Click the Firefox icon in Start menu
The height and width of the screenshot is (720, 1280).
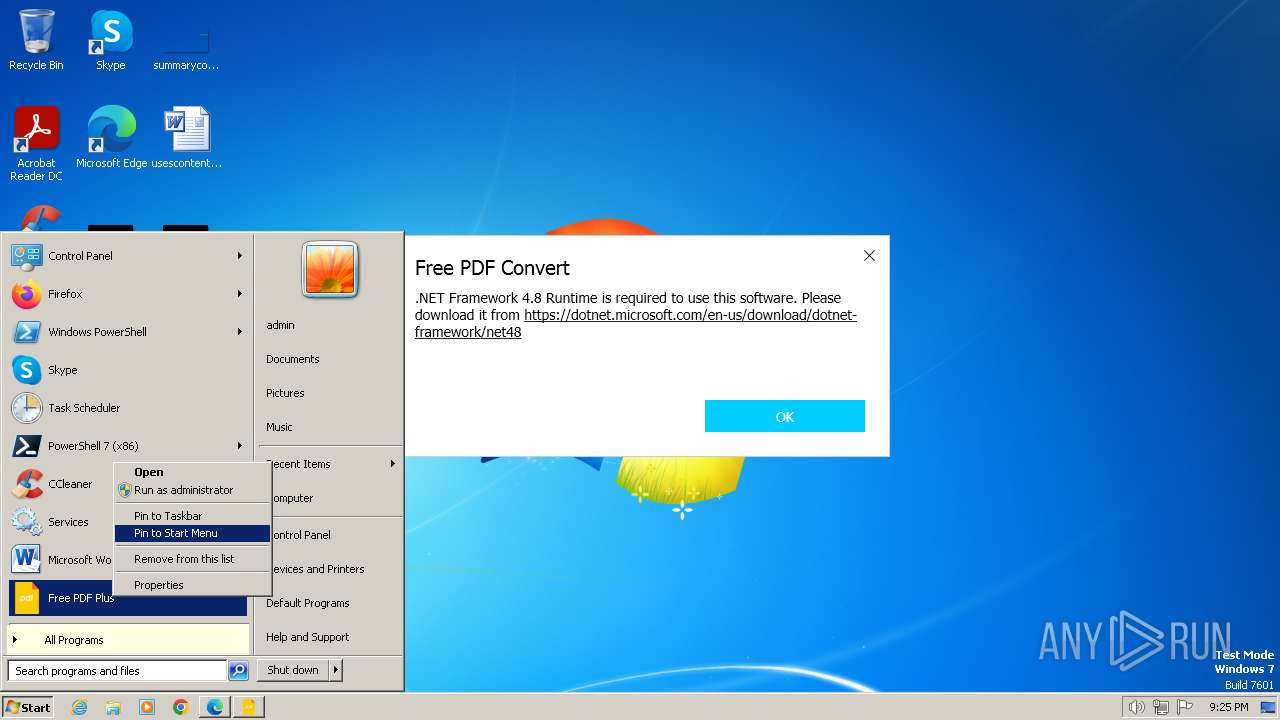tap(26, 294)
